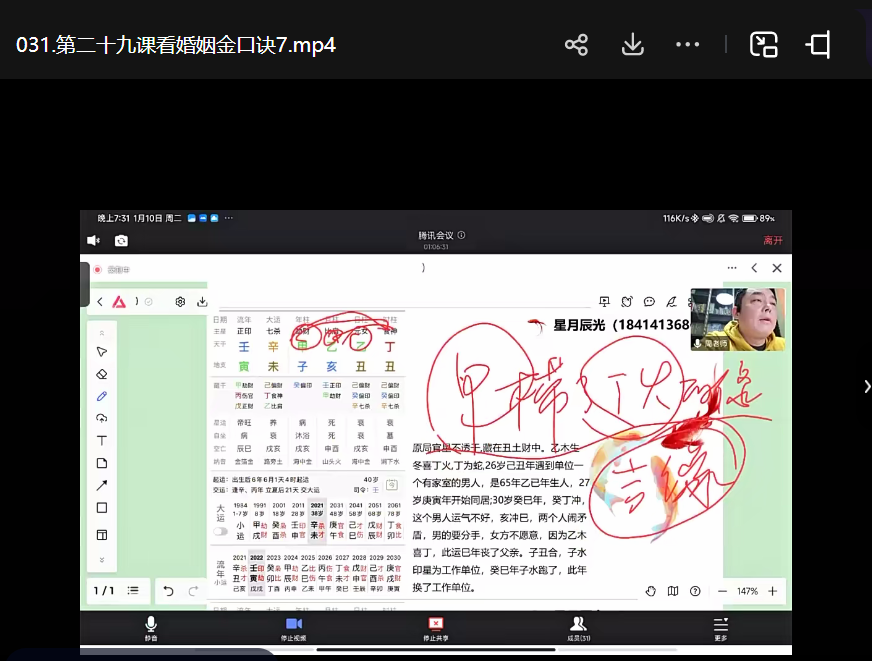Select the text tool in whiteboard toolbar
This screenshot has width=872, height=661.
tap(101, 441)
